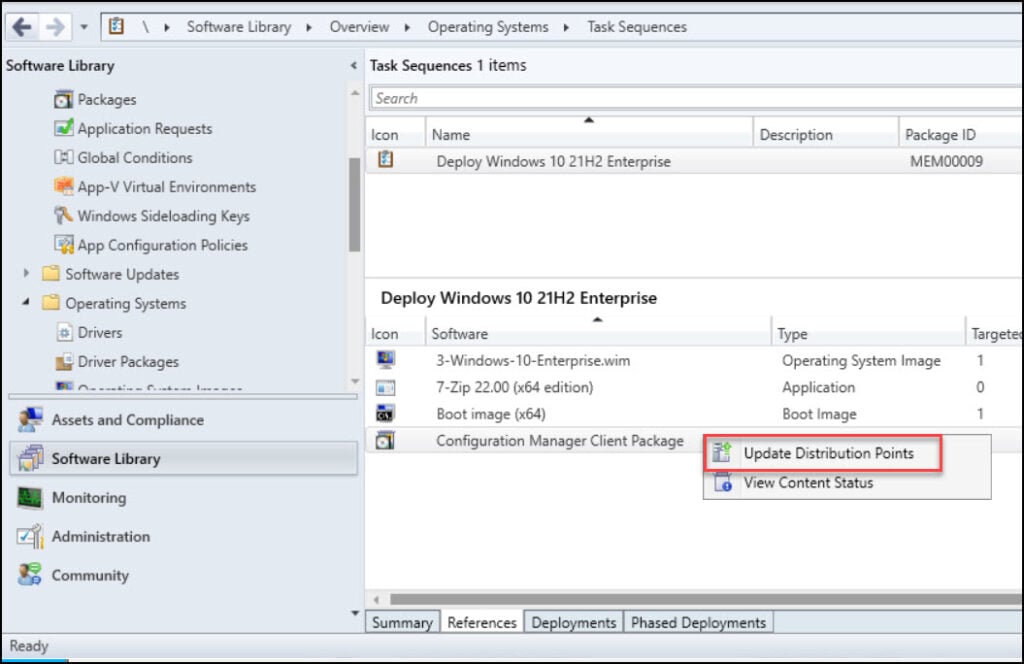Screen dimensions: 1024x664
Task: Select the 7-Zip 22.00 (x64 edition) reference
Action: coord(694,387)
